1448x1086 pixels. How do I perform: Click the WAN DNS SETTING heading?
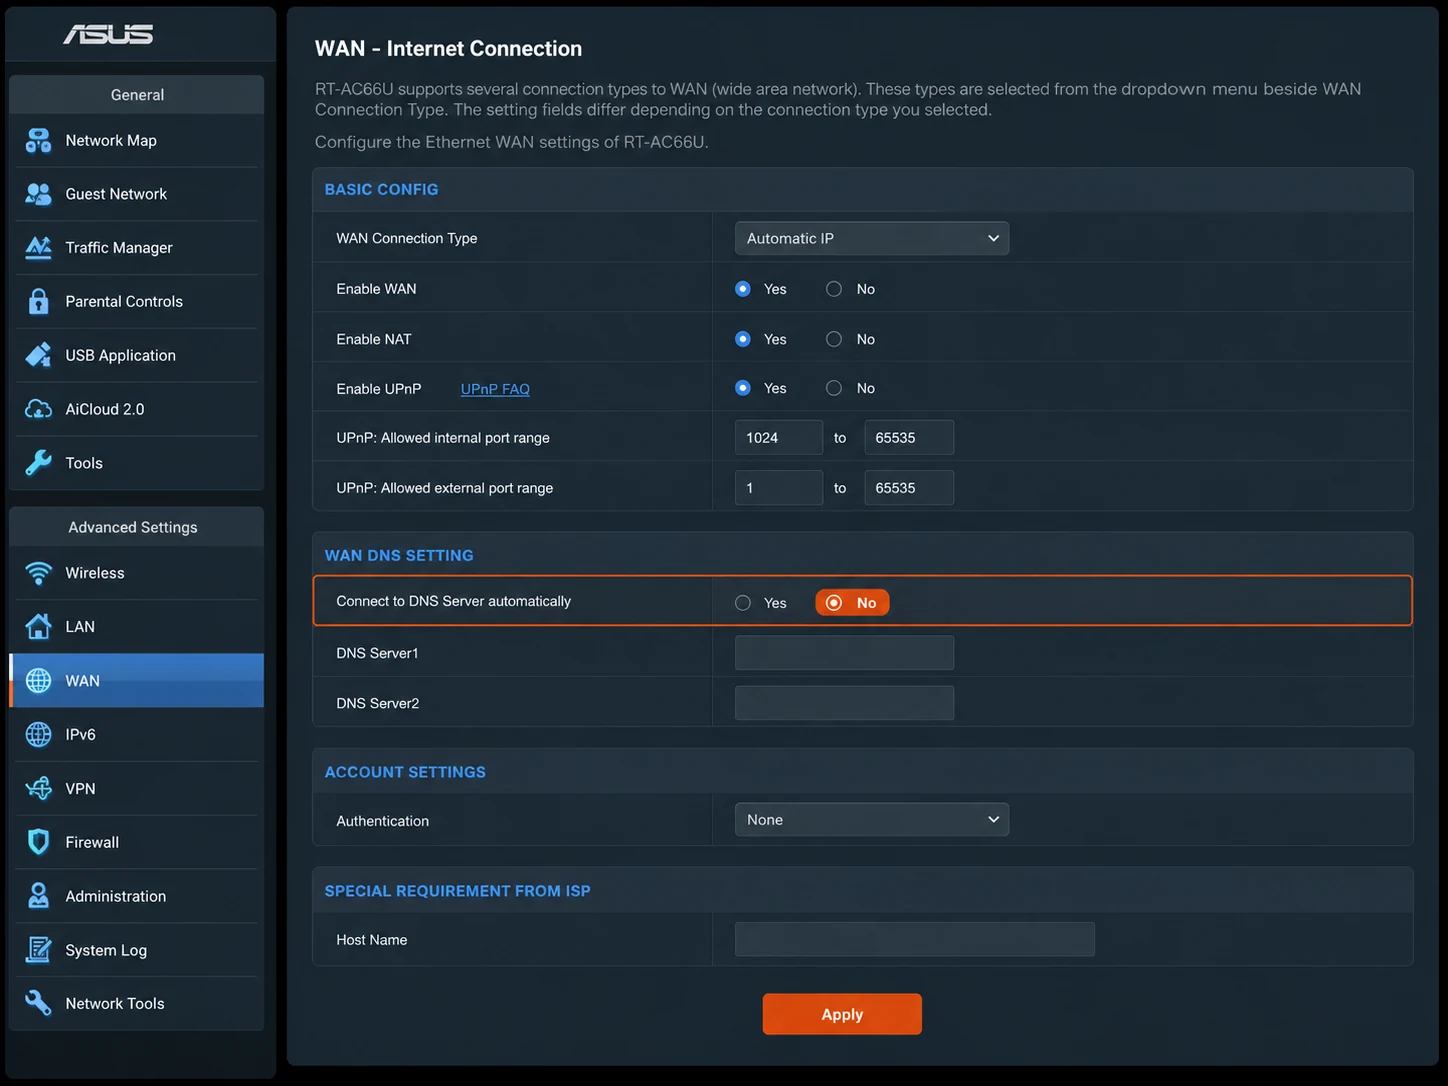click(399, 556)
